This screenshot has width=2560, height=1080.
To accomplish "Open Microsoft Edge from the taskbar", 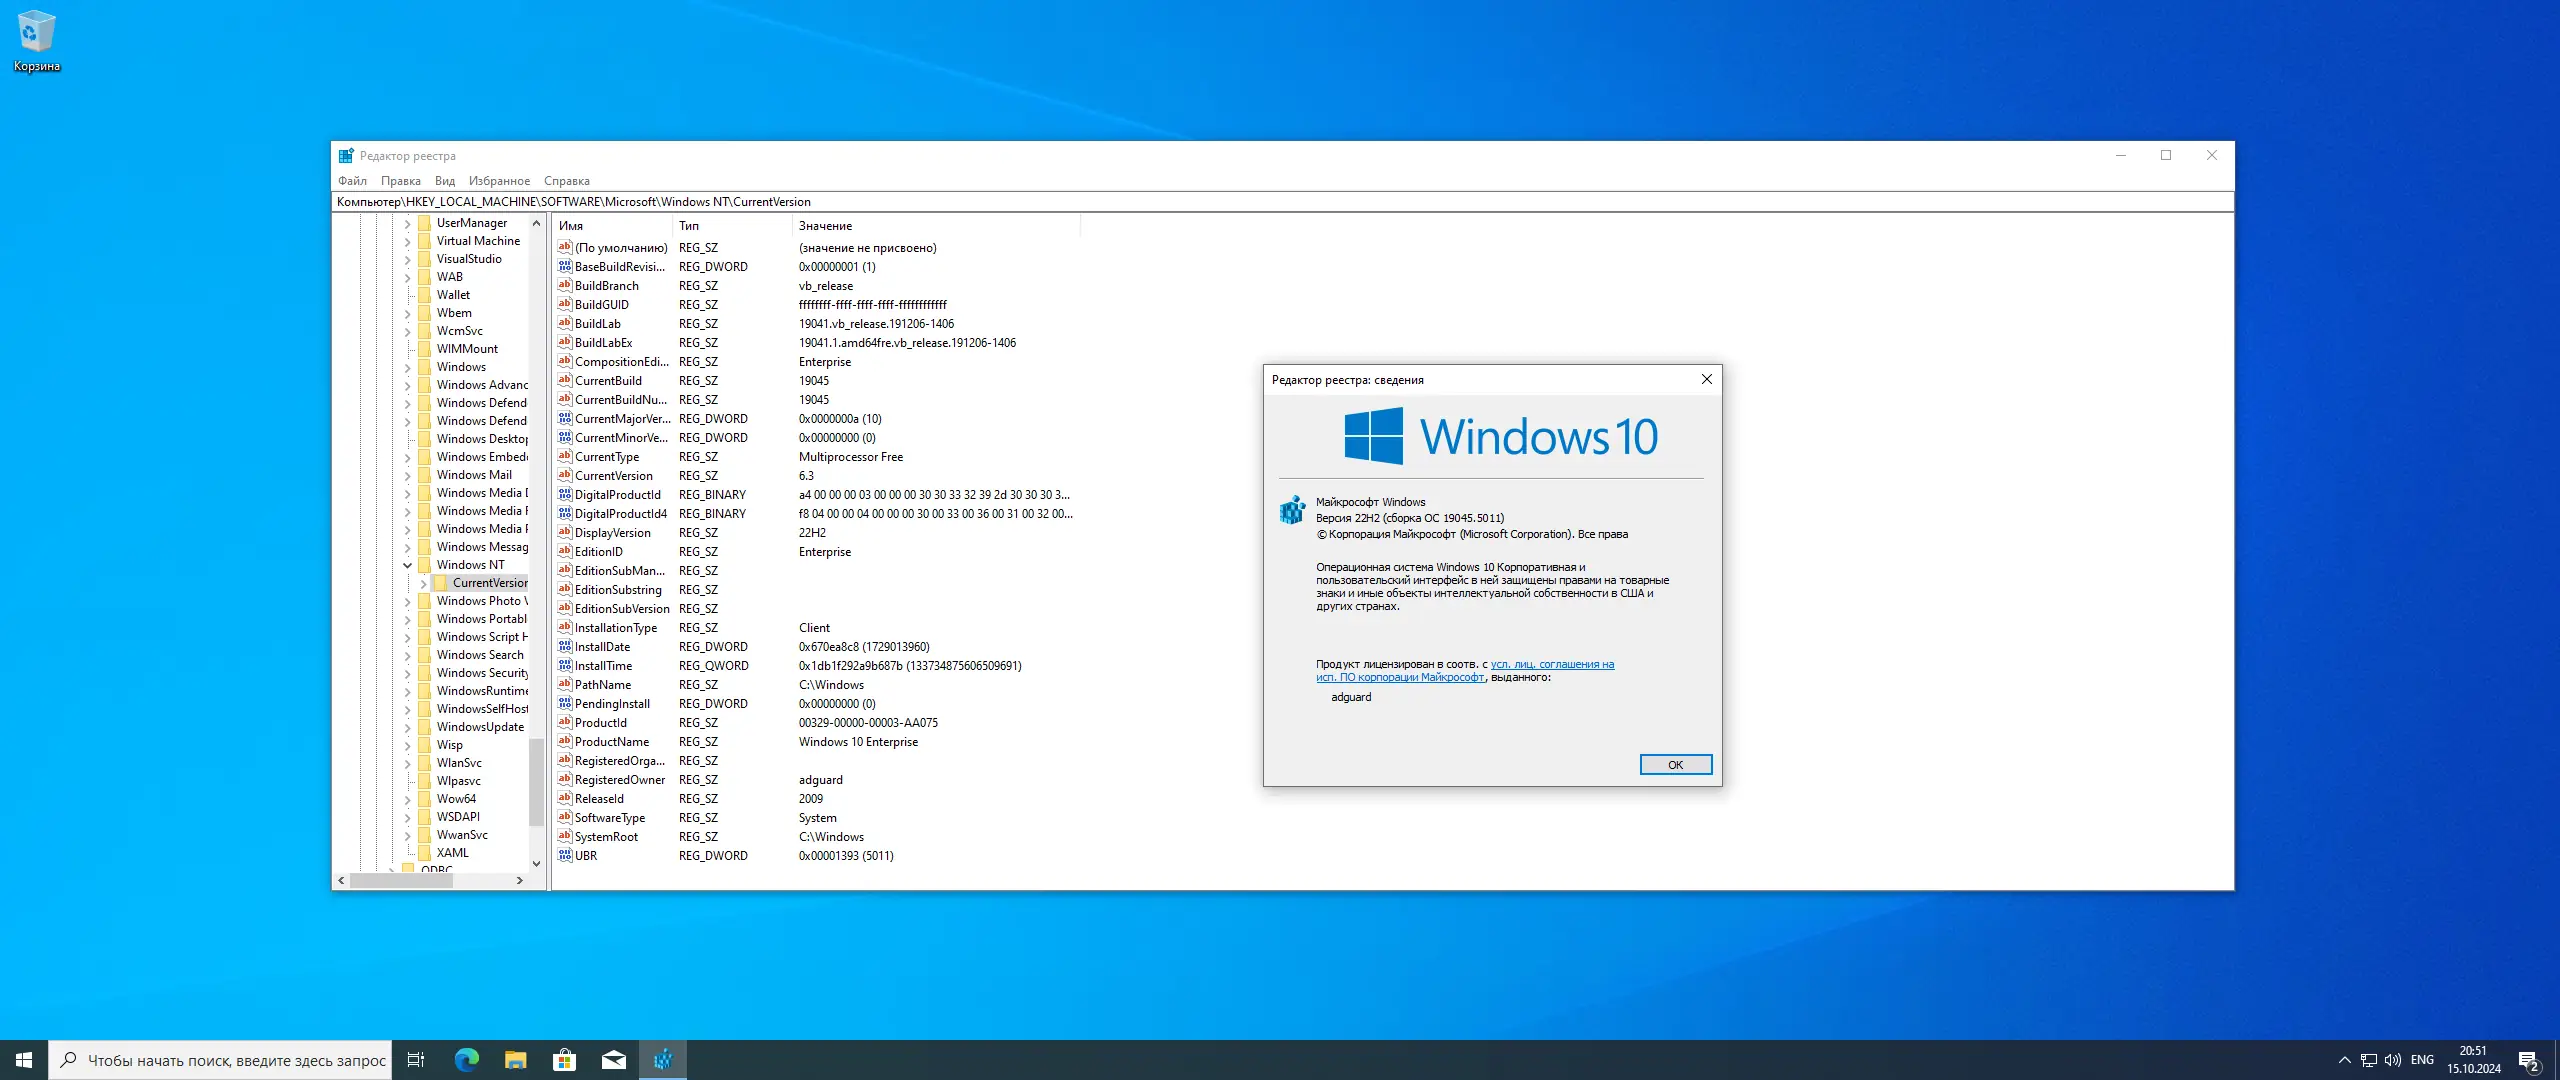I will pyautogui.click(x=466, y=1060).
